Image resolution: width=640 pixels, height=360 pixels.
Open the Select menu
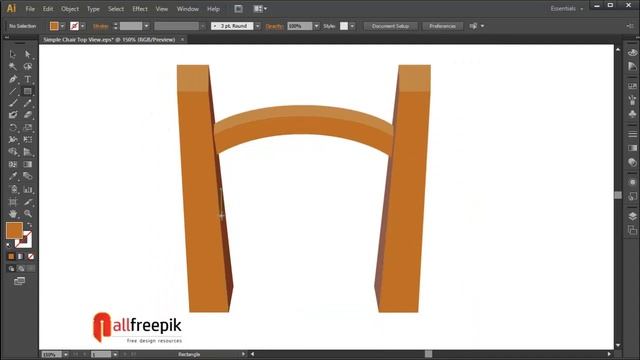pyautogui.click(x=116, y=9)
